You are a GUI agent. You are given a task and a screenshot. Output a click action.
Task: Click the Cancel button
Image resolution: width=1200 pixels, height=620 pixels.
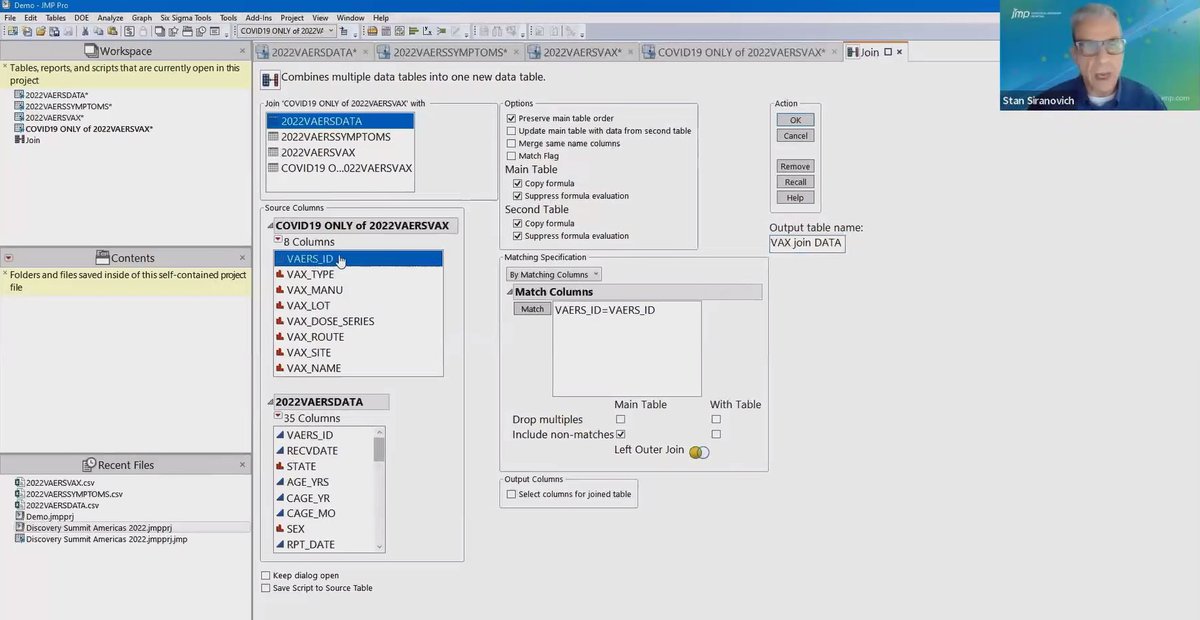click(x=796, y=136)
